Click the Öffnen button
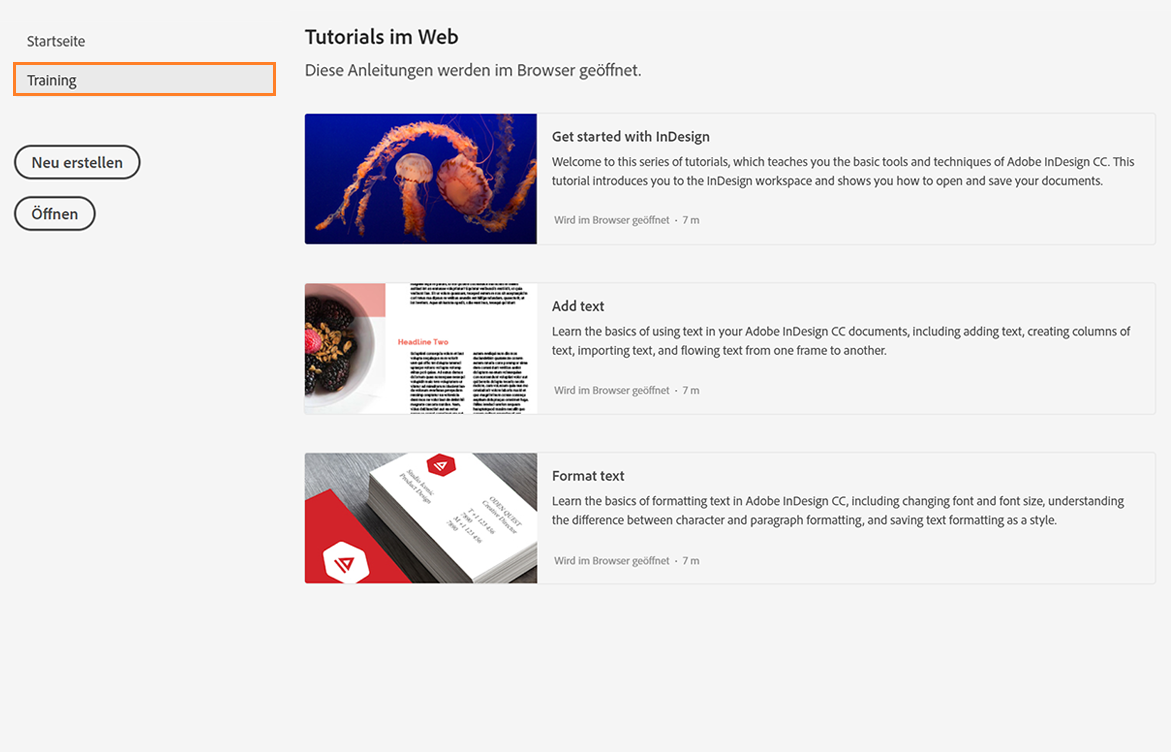This screenshot has width=1171, height=752. [54, 214]
